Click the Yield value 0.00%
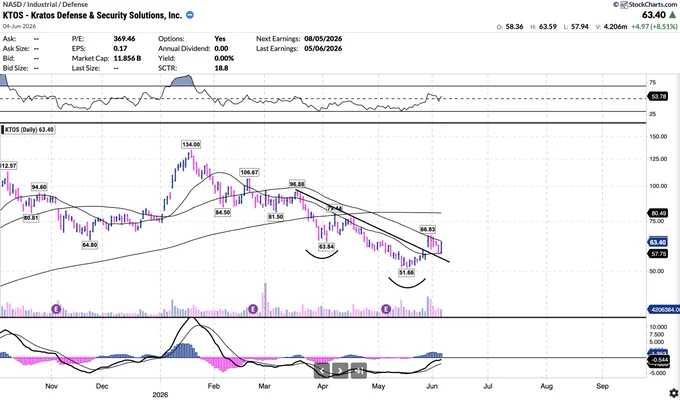This screenshot has width=680, height=400. 224,58
